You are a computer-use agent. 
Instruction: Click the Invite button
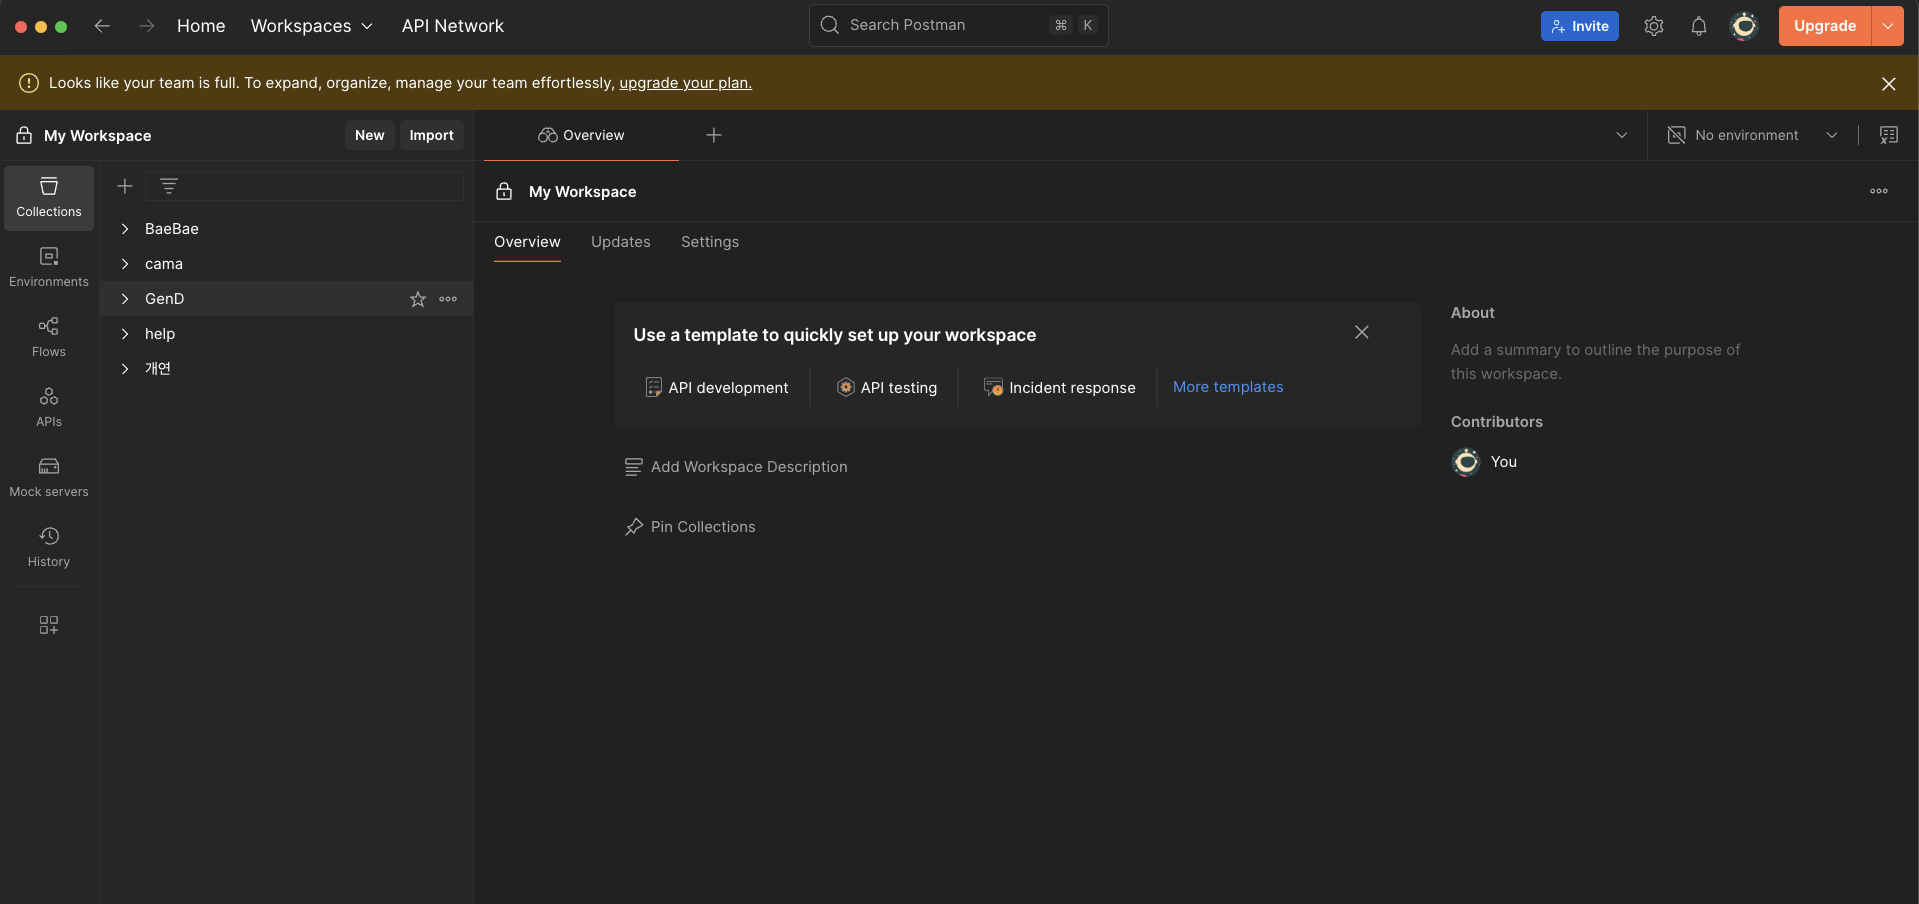[1580, 26]
